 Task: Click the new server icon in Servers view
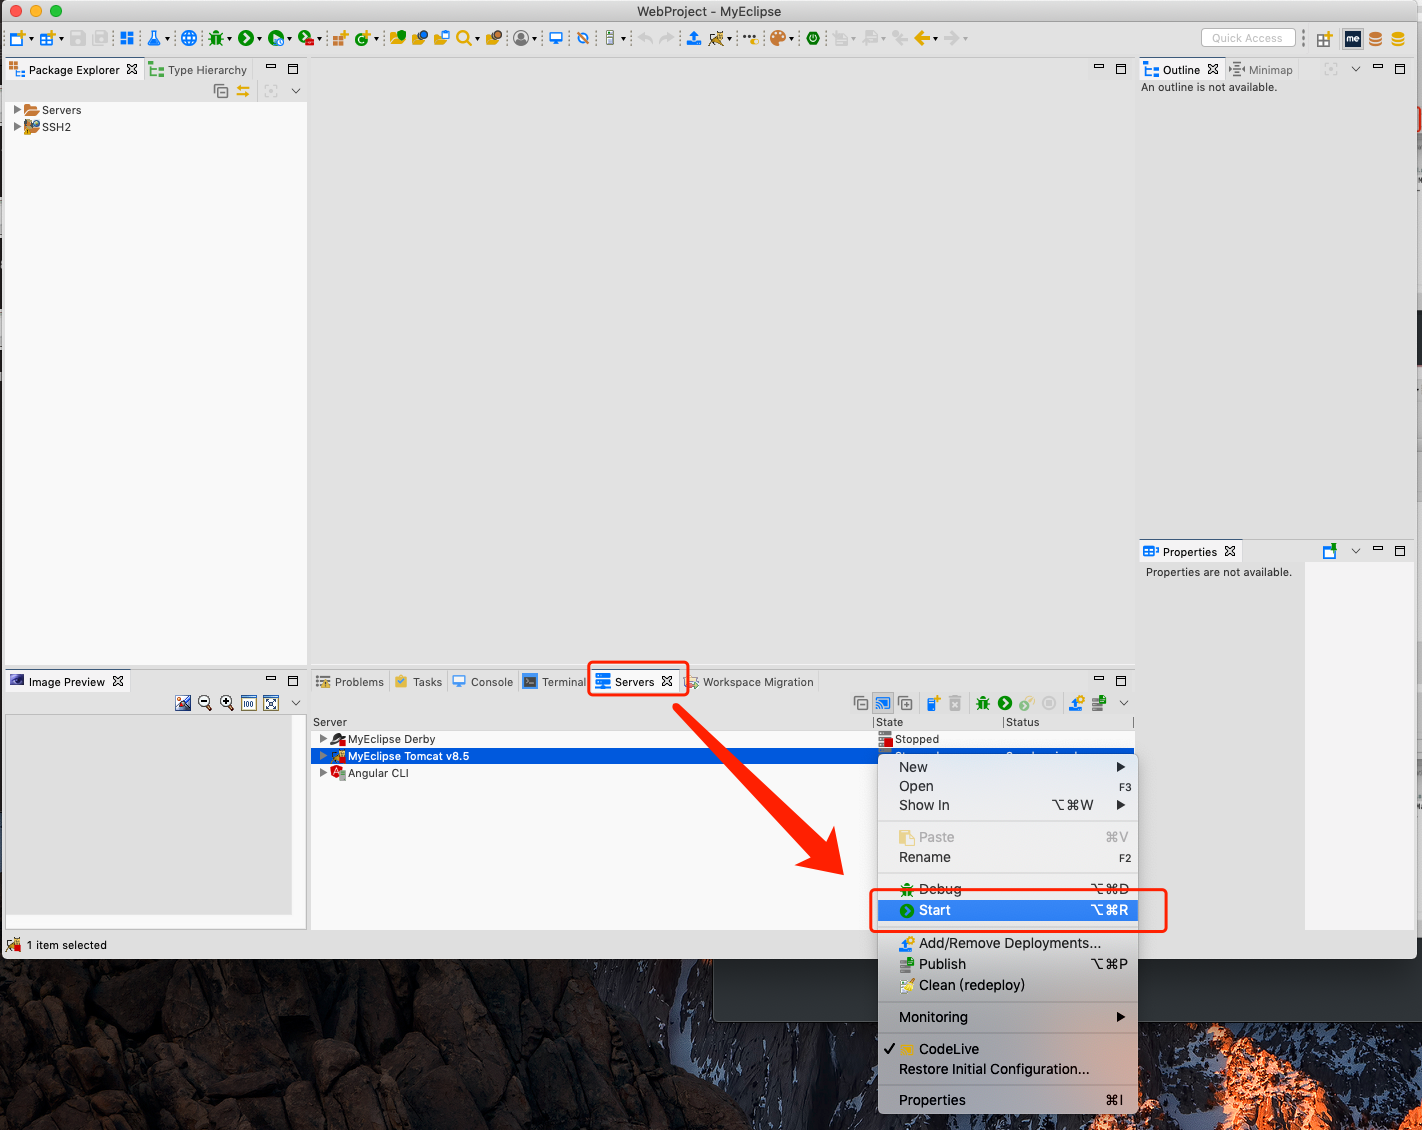932,703
